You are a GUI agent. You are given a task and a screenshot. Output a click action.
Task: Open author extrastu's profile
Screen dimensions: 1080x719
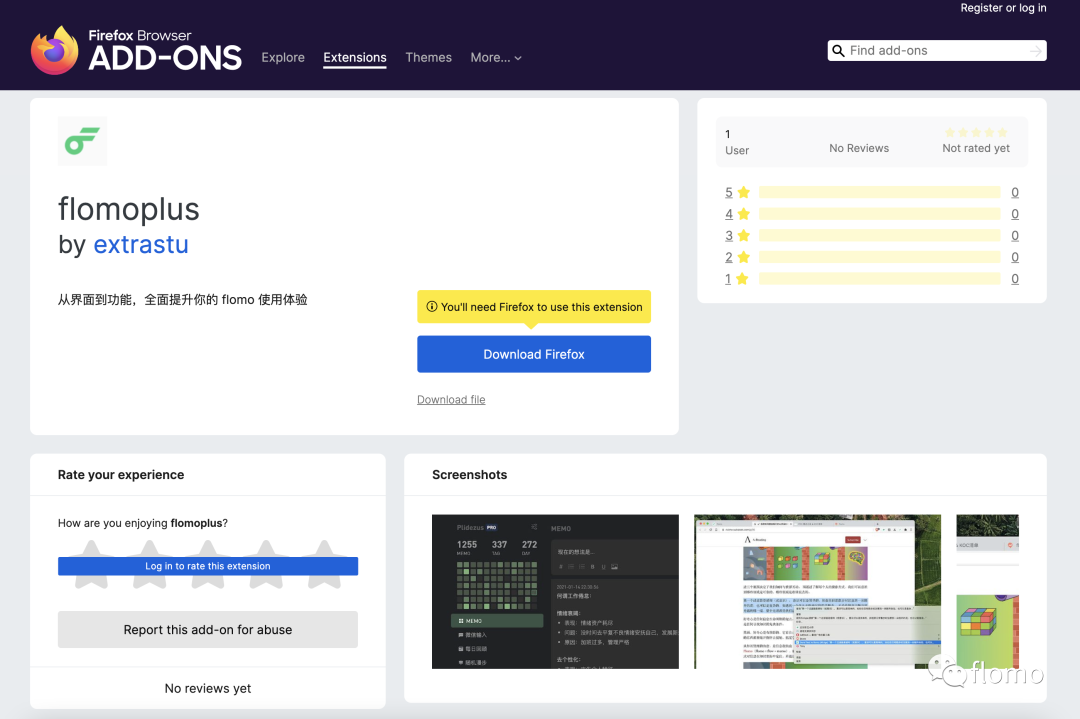point(141,244)
